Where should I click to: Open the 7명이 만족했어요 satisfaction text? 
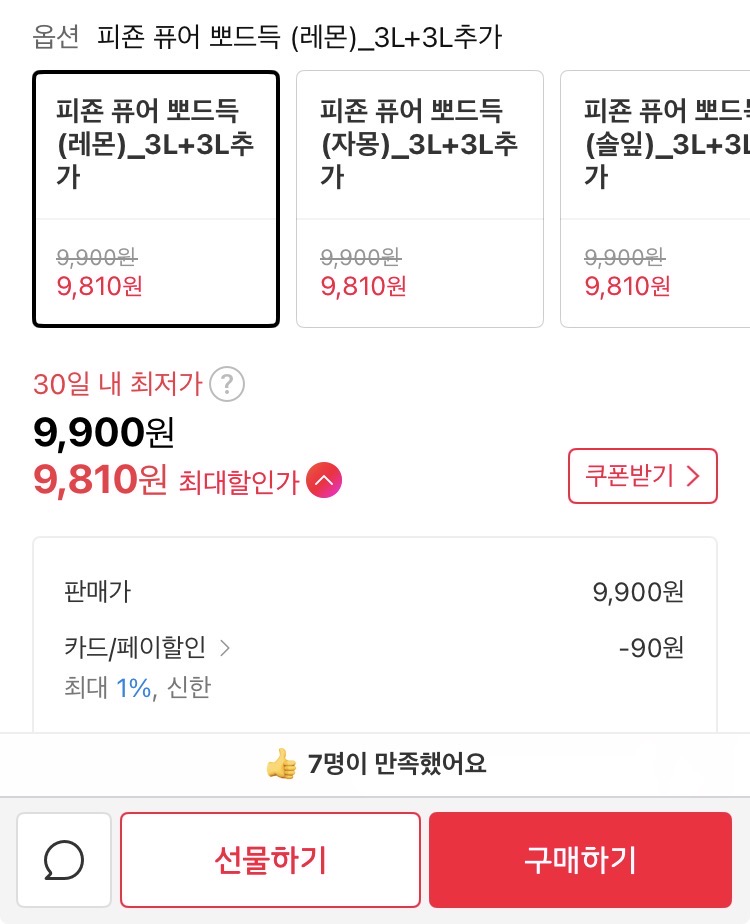[397, 765]
